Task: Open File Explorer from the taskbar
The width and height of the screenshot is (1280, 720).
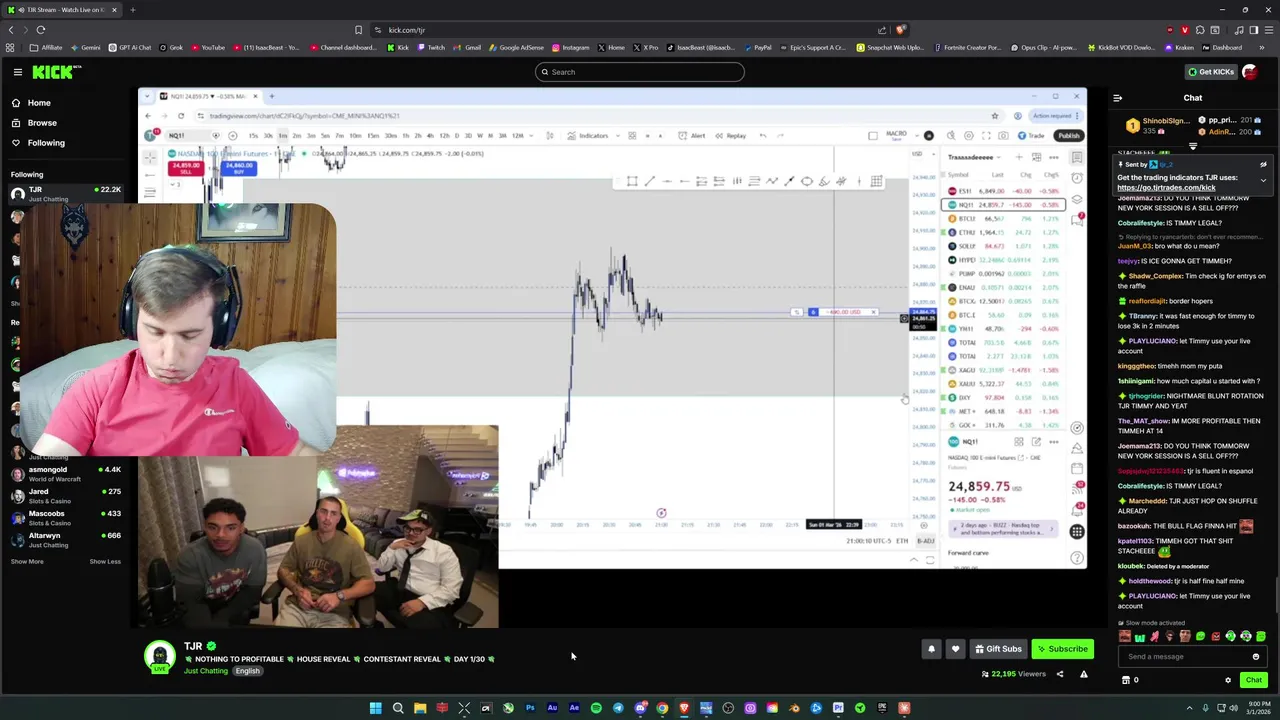Action: [420, 708]
